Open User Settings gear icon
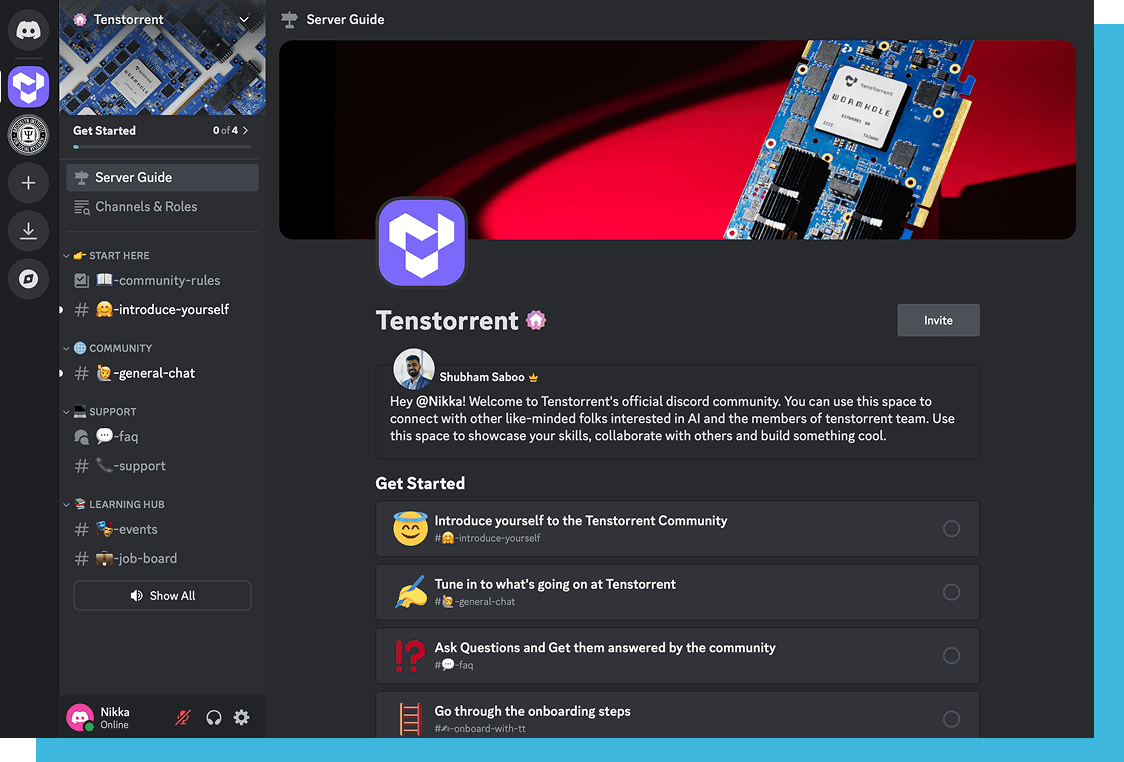Viewport: 1124px width, 762px height. (x=242, y=718)
